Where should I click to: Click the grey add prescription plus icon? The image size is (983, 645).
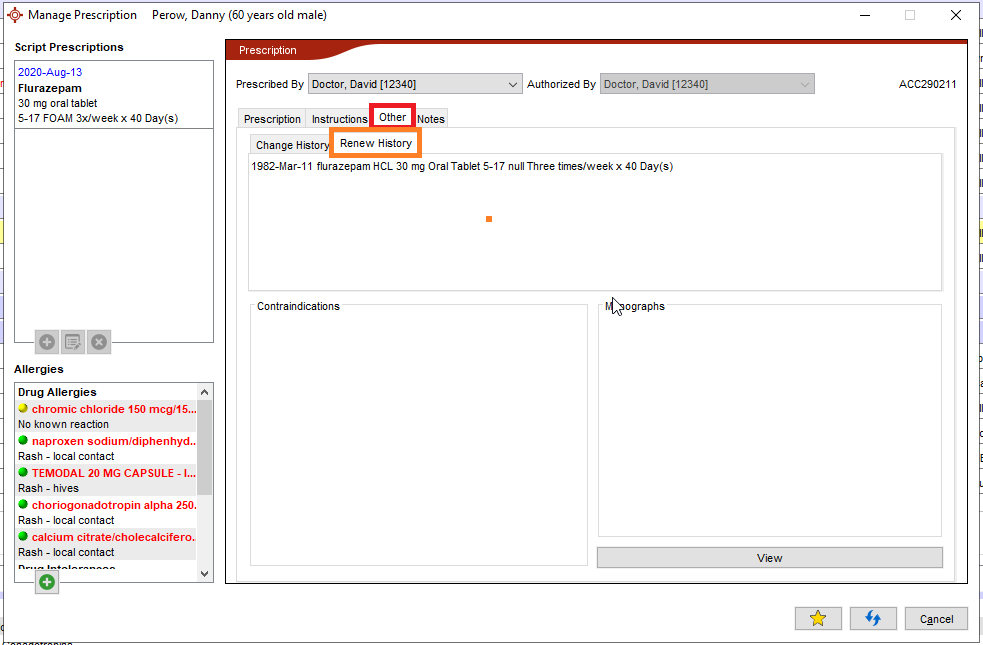(47, 342)
